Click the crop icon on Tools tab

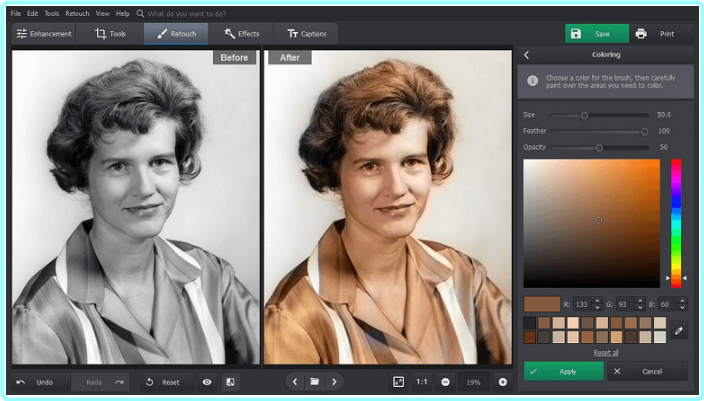pos(101,33)
